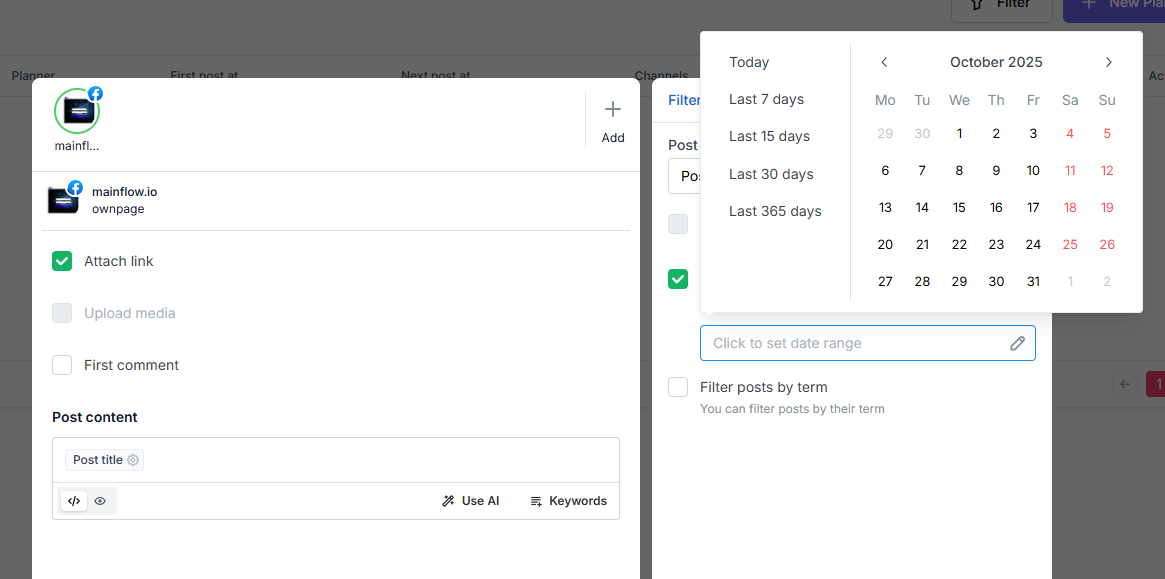This screenshot has width=1165, height=579.
Task: Select Last 365 days preset
Action: (x=775, y=211)
